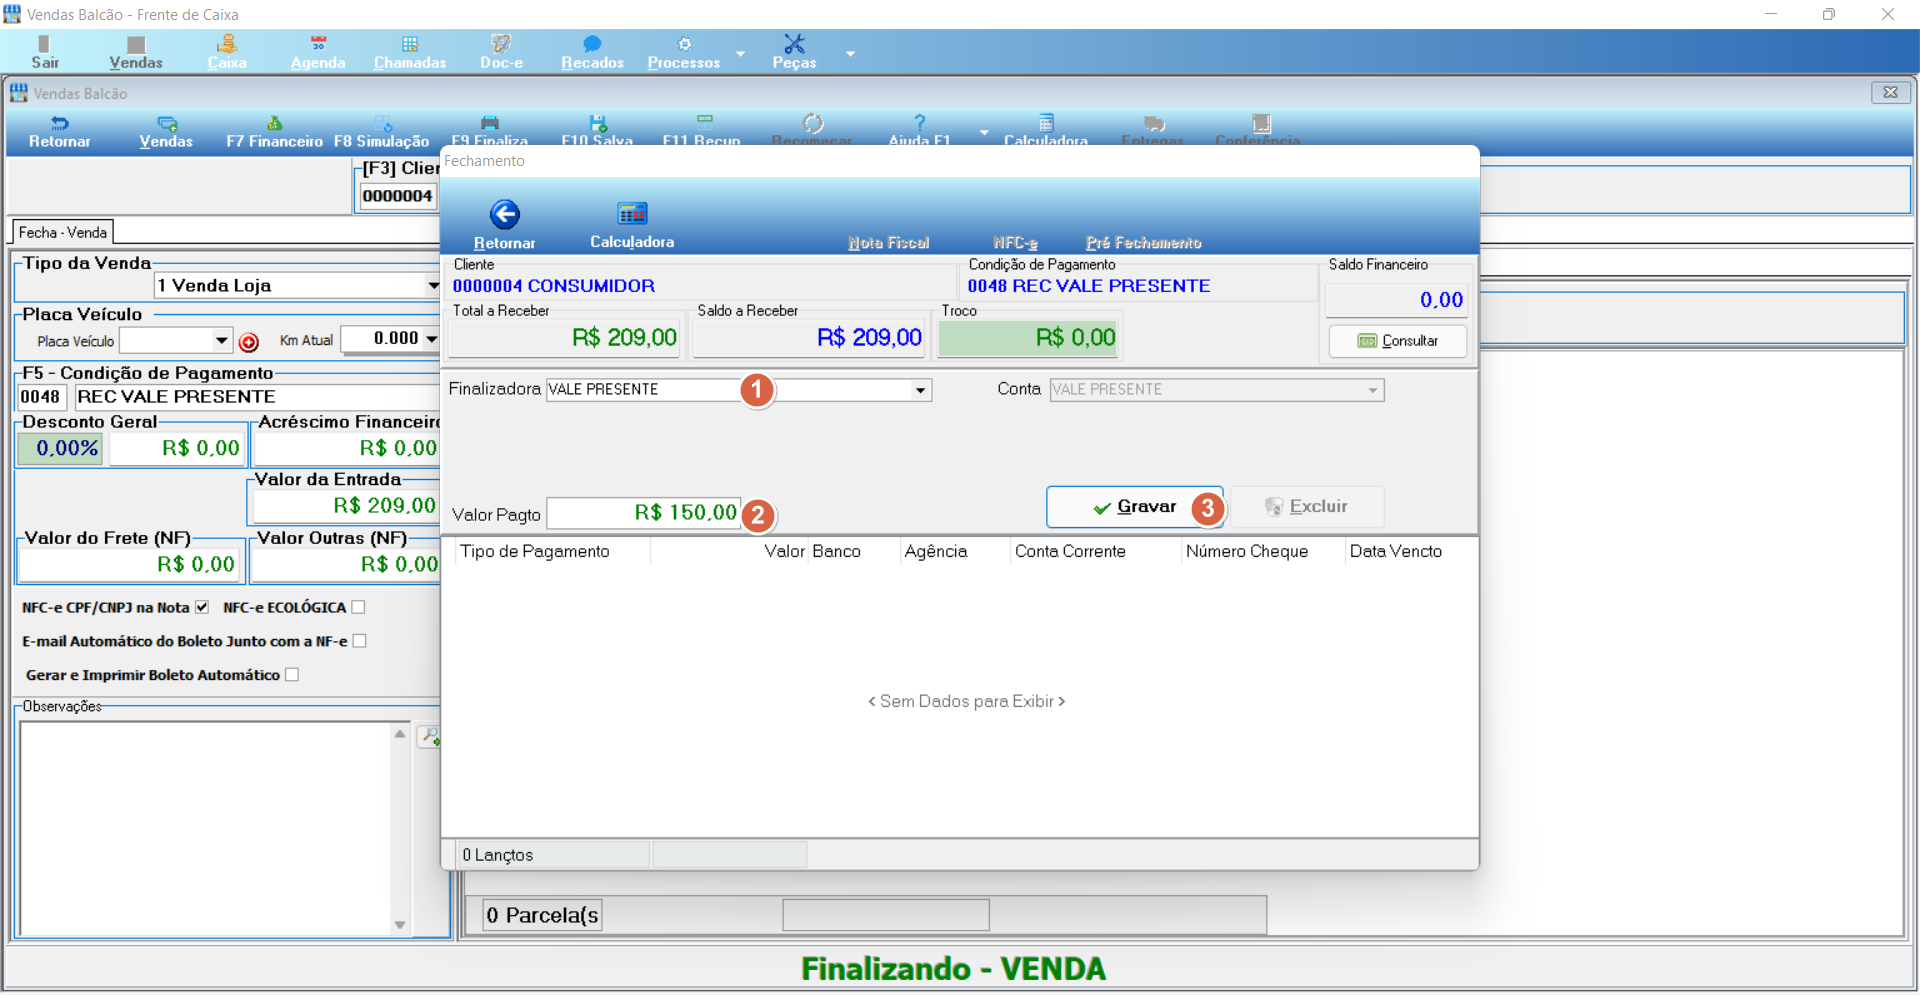This screenshot has height=995, width=1920.
Task: Click the Desconto Geral percent field
Action: 59,448
